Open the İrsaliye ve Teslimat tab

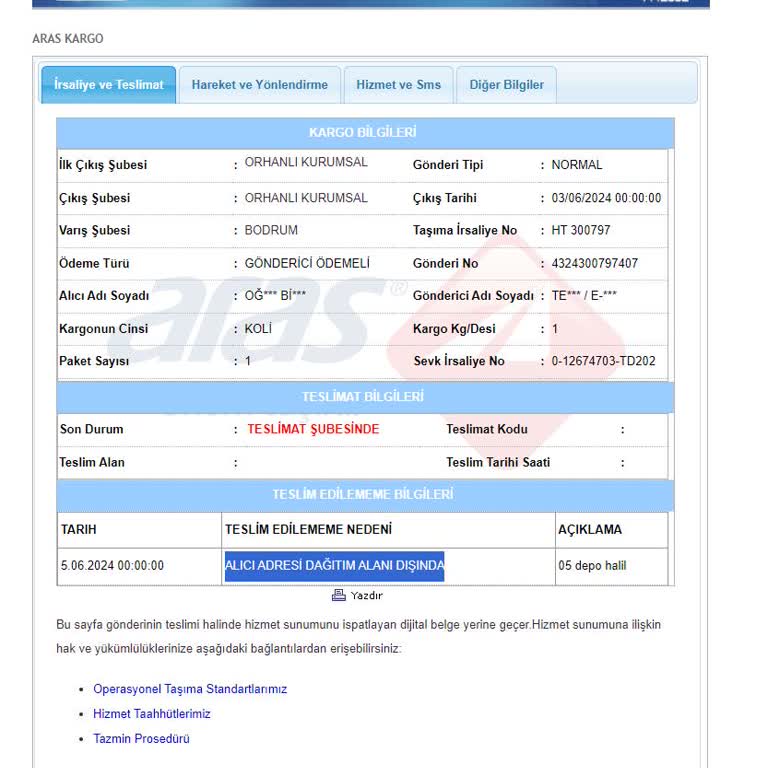click(x=108, y=85)
